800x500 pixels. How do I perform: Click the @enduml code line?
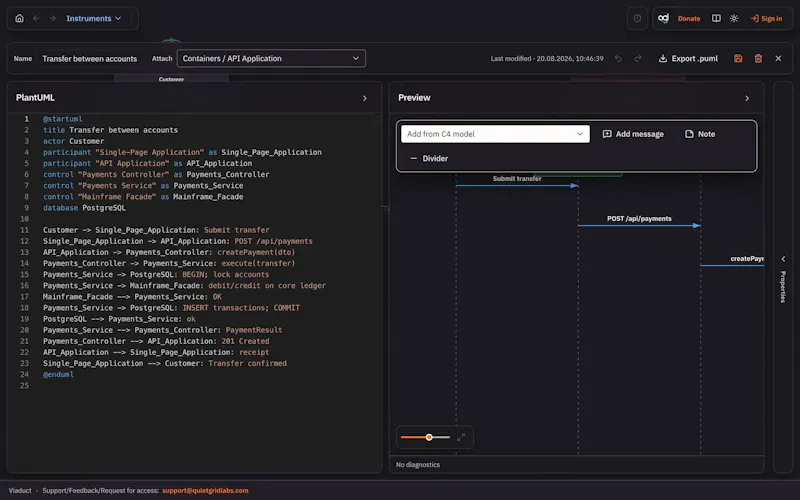(58, 374)
